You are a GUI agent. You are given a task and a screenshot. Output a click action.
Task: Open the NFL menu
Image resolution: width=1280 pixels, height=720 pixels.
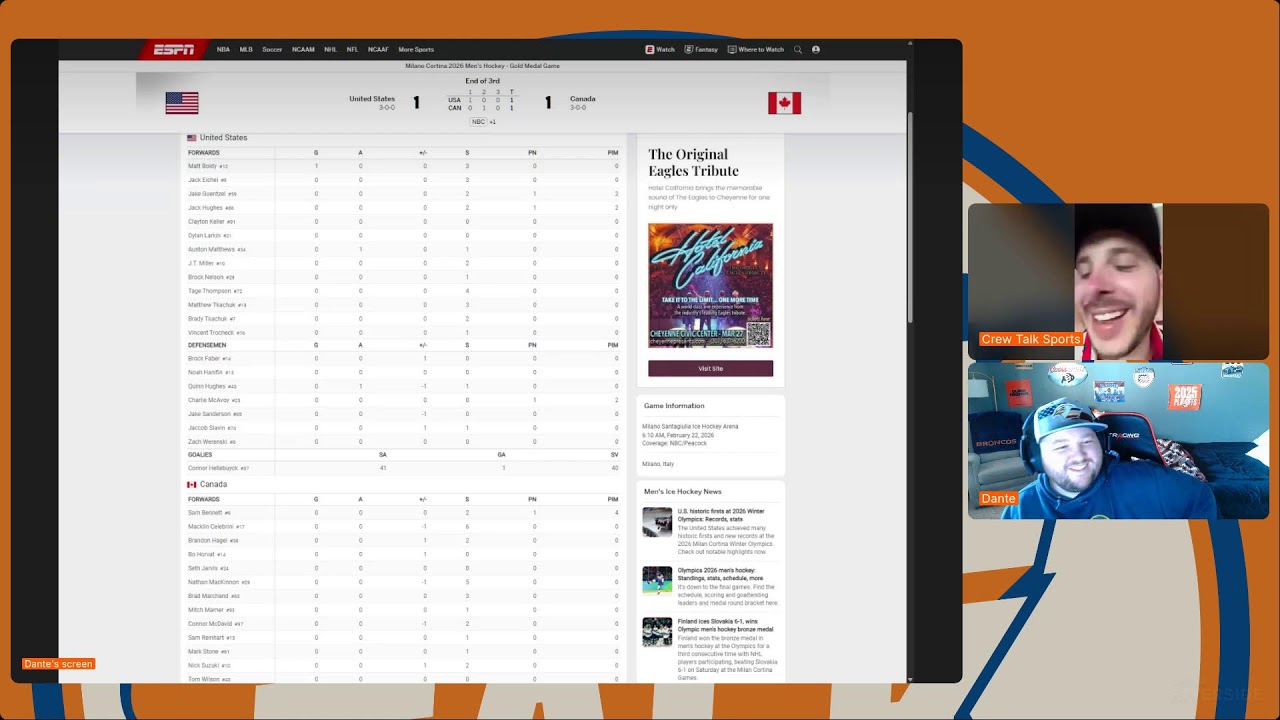tap(352, 49)
